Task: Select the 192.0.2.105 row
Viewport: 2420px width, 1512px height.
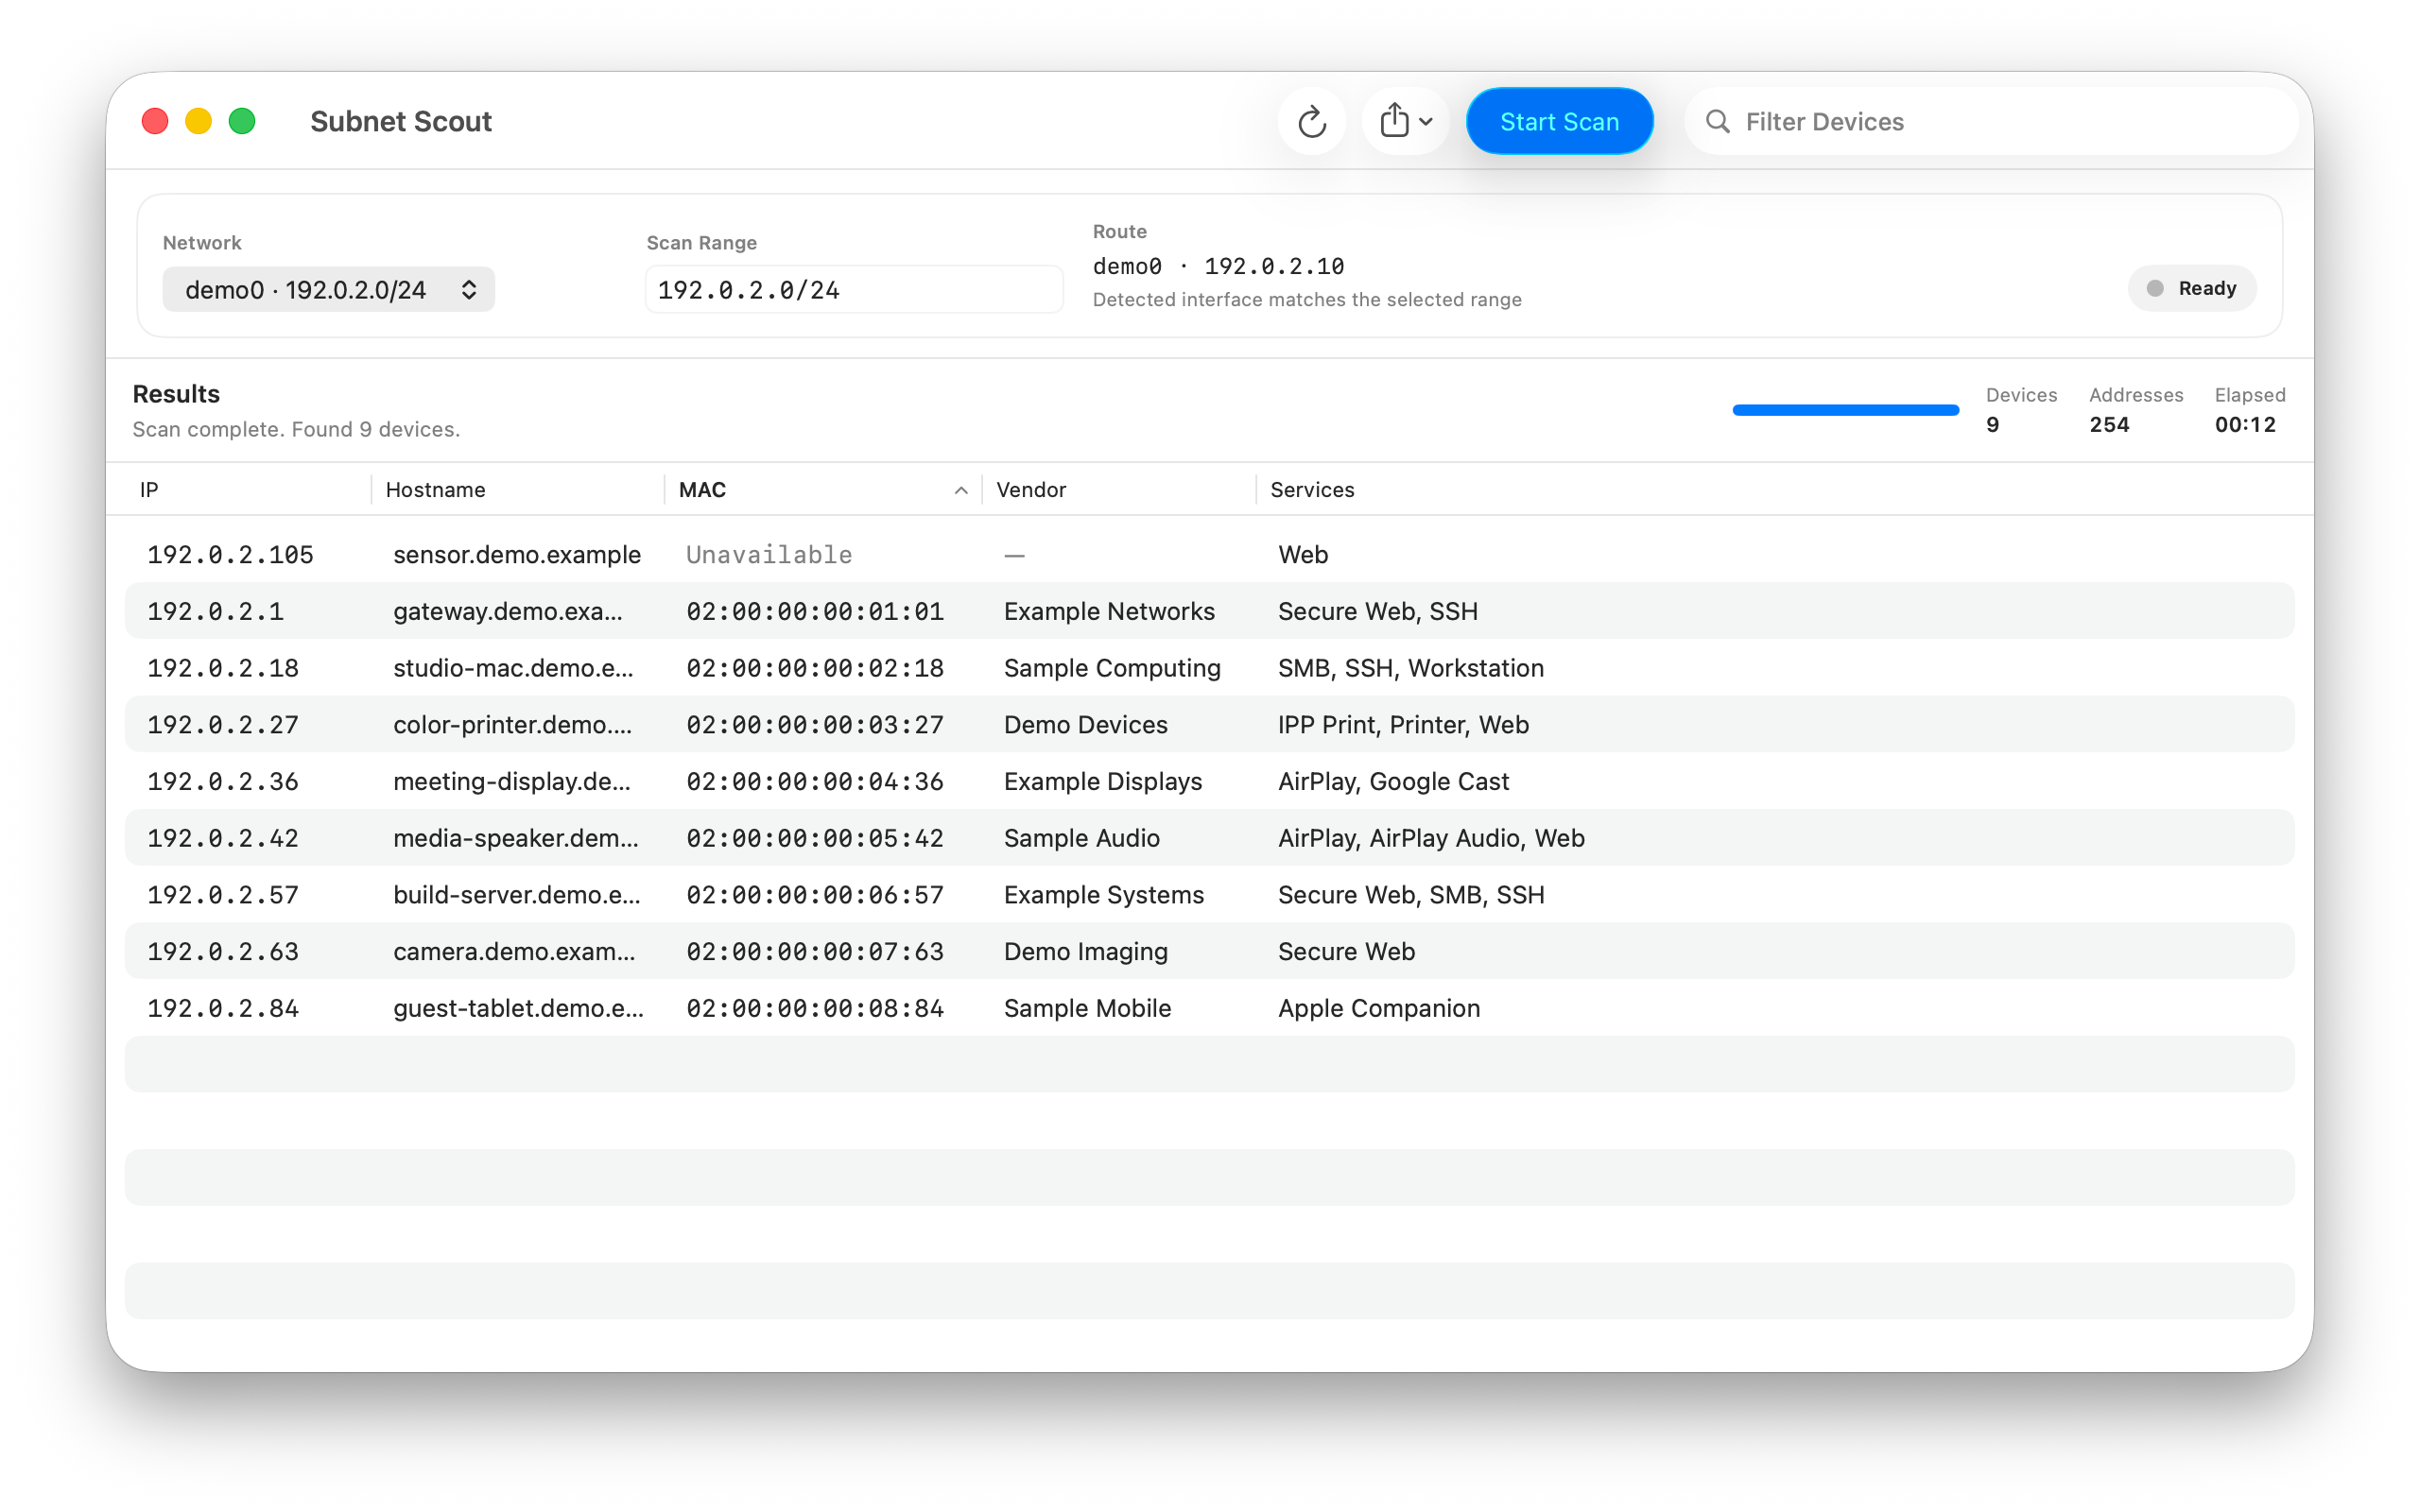Action: (x=1209, y=554)
